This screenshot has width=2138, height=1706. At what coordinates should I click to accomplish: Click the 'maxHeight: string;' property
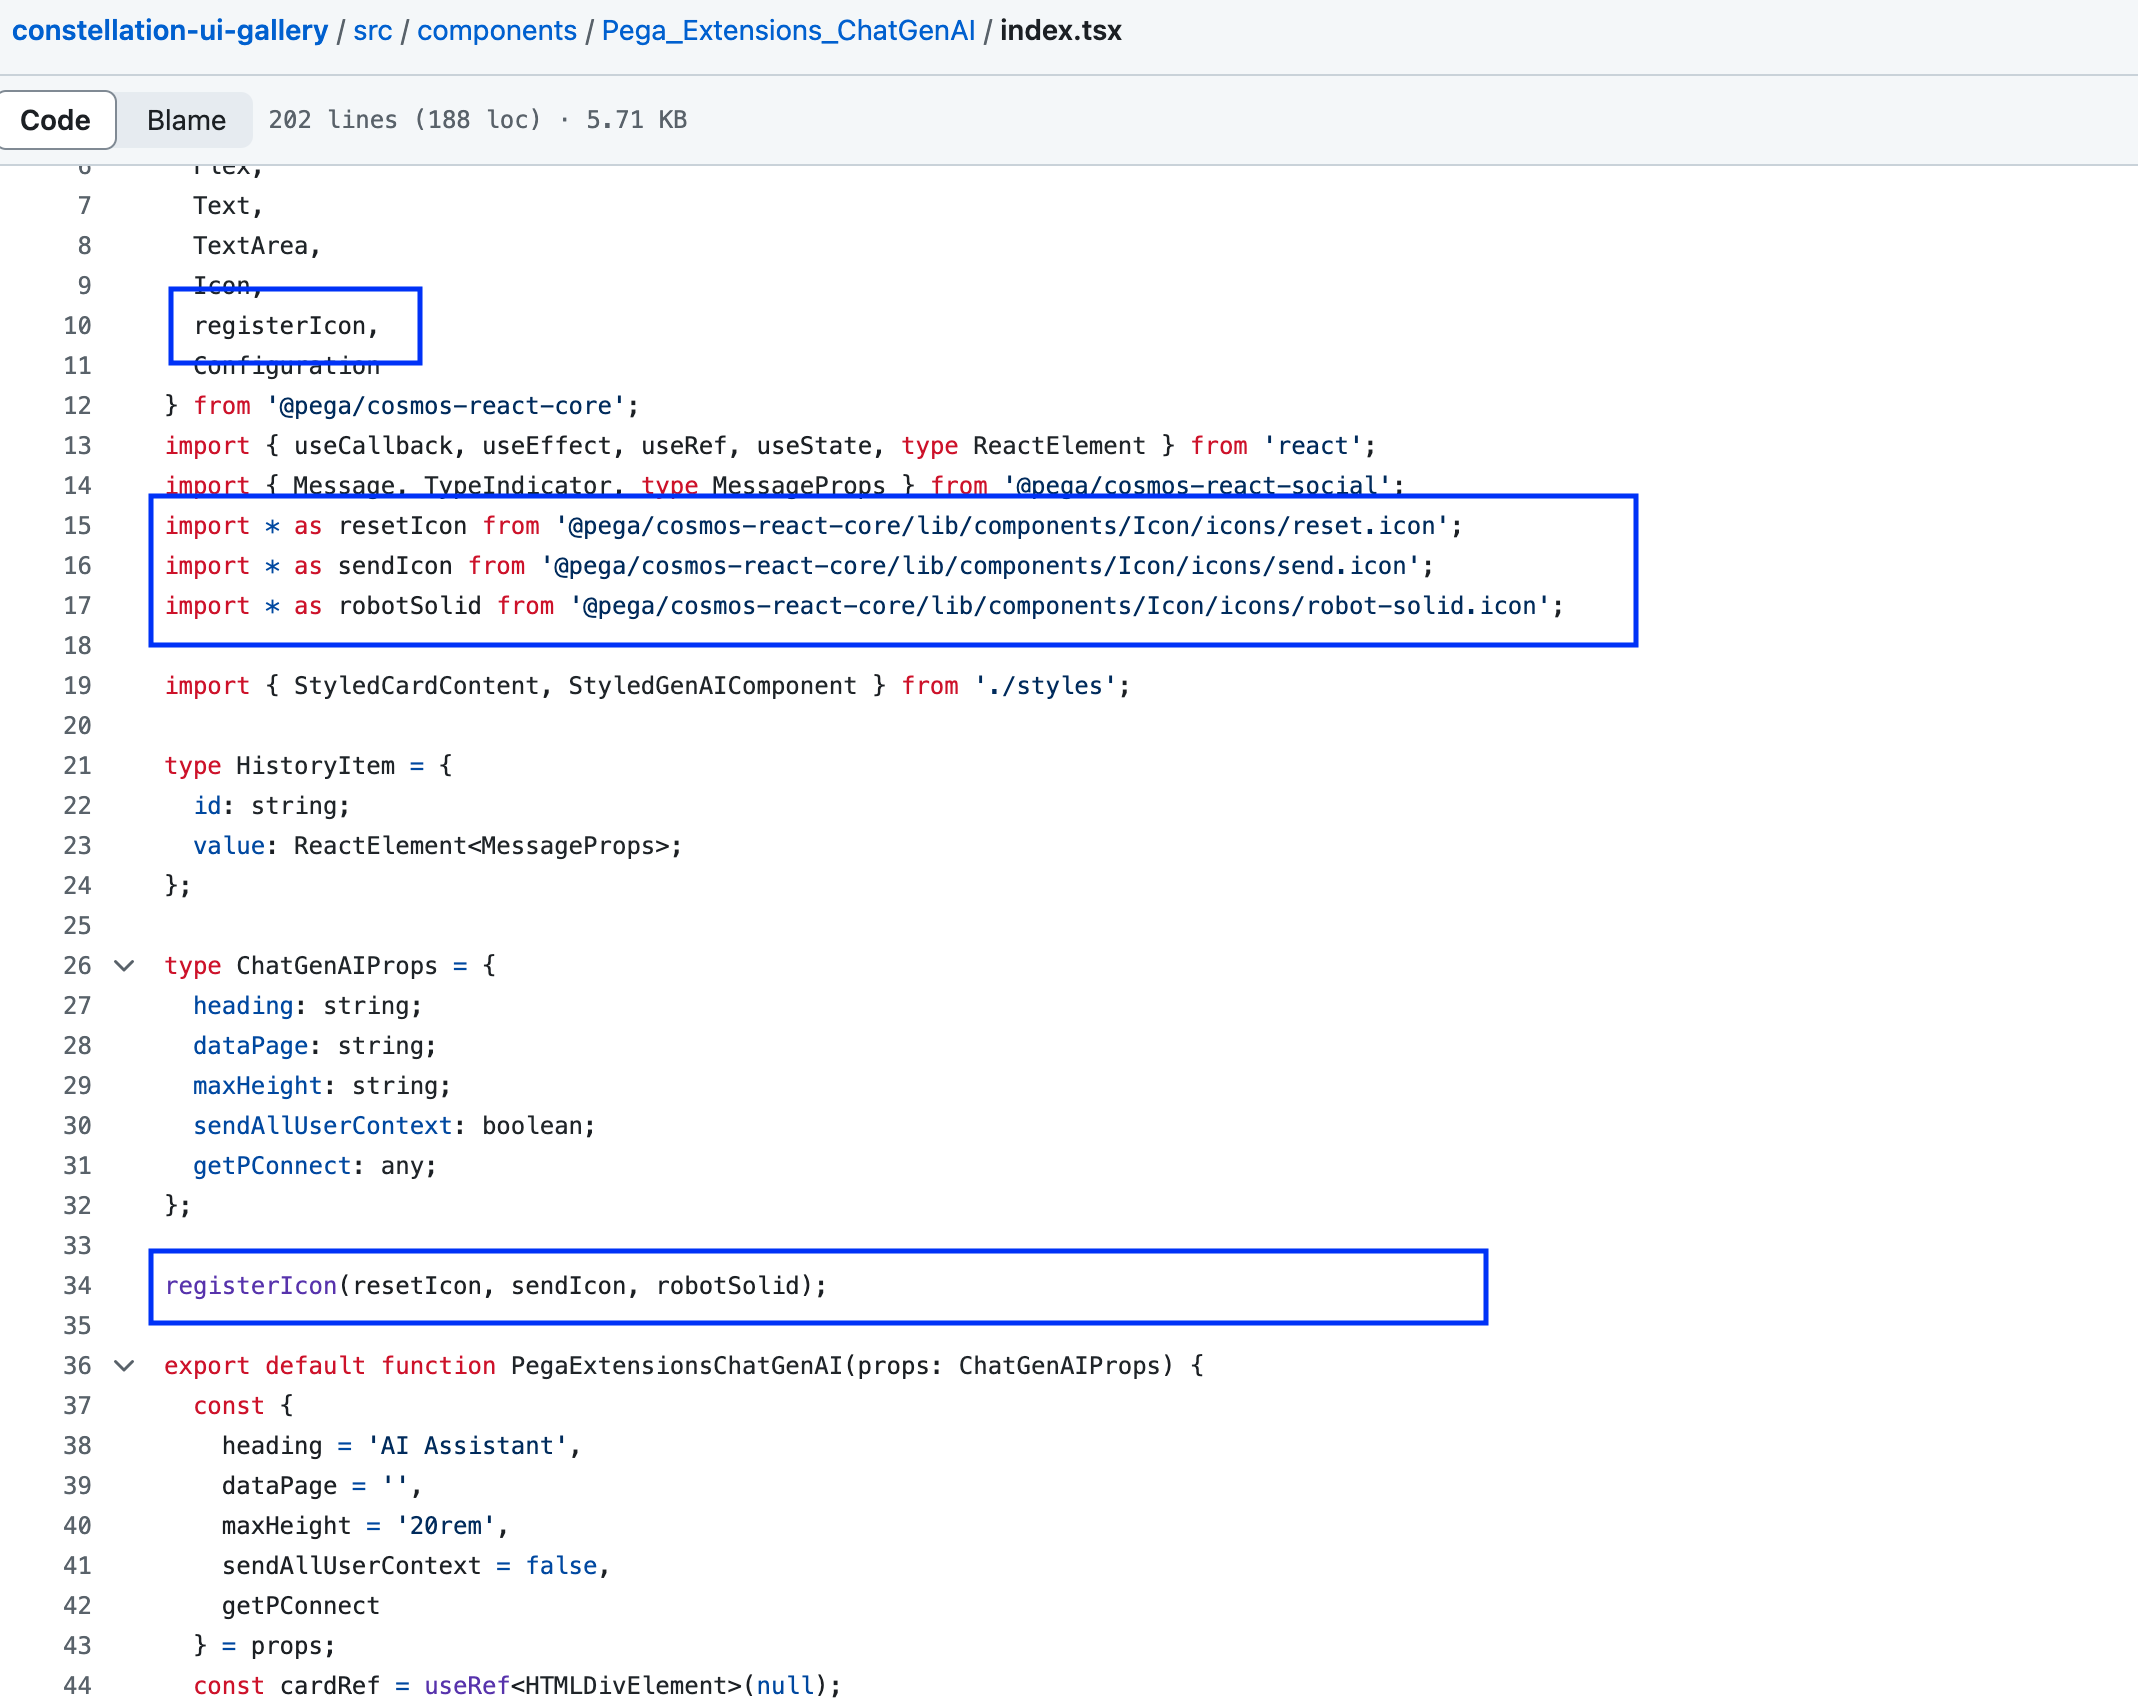(x=322, y=1086)
